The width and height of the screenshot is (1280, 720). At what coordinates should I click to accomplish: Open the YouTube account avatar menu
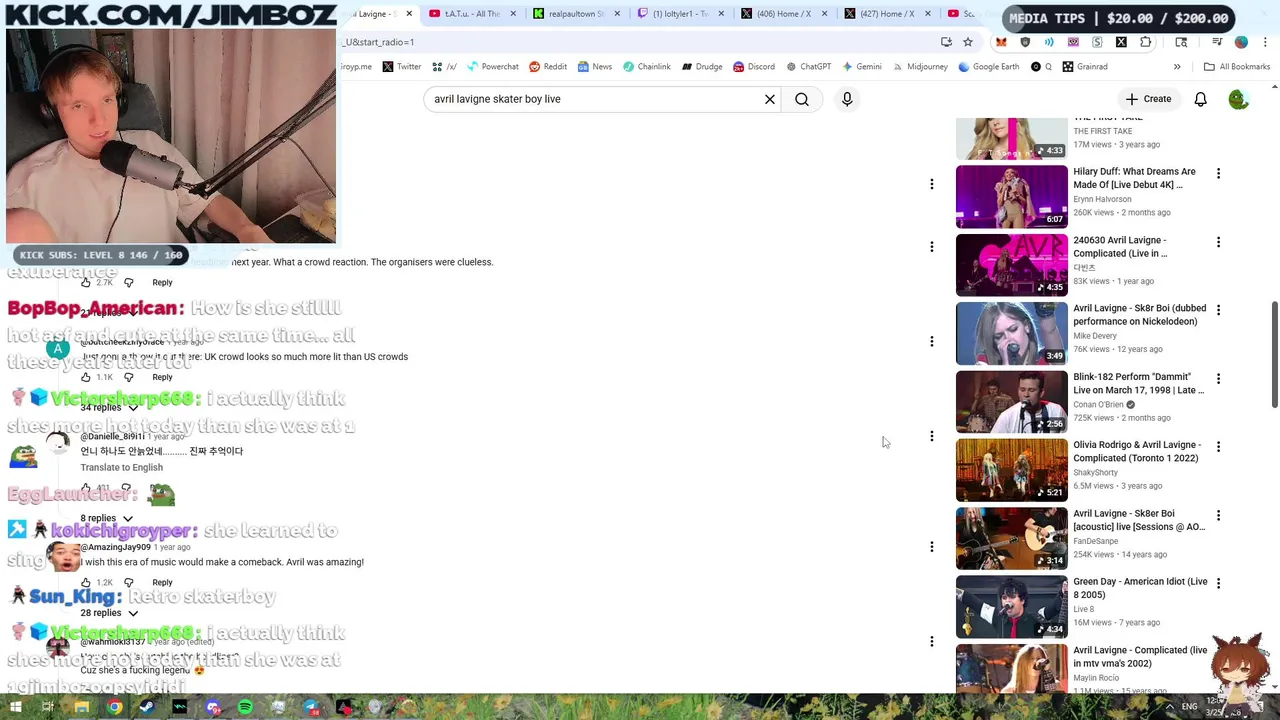coord(1238,99)
